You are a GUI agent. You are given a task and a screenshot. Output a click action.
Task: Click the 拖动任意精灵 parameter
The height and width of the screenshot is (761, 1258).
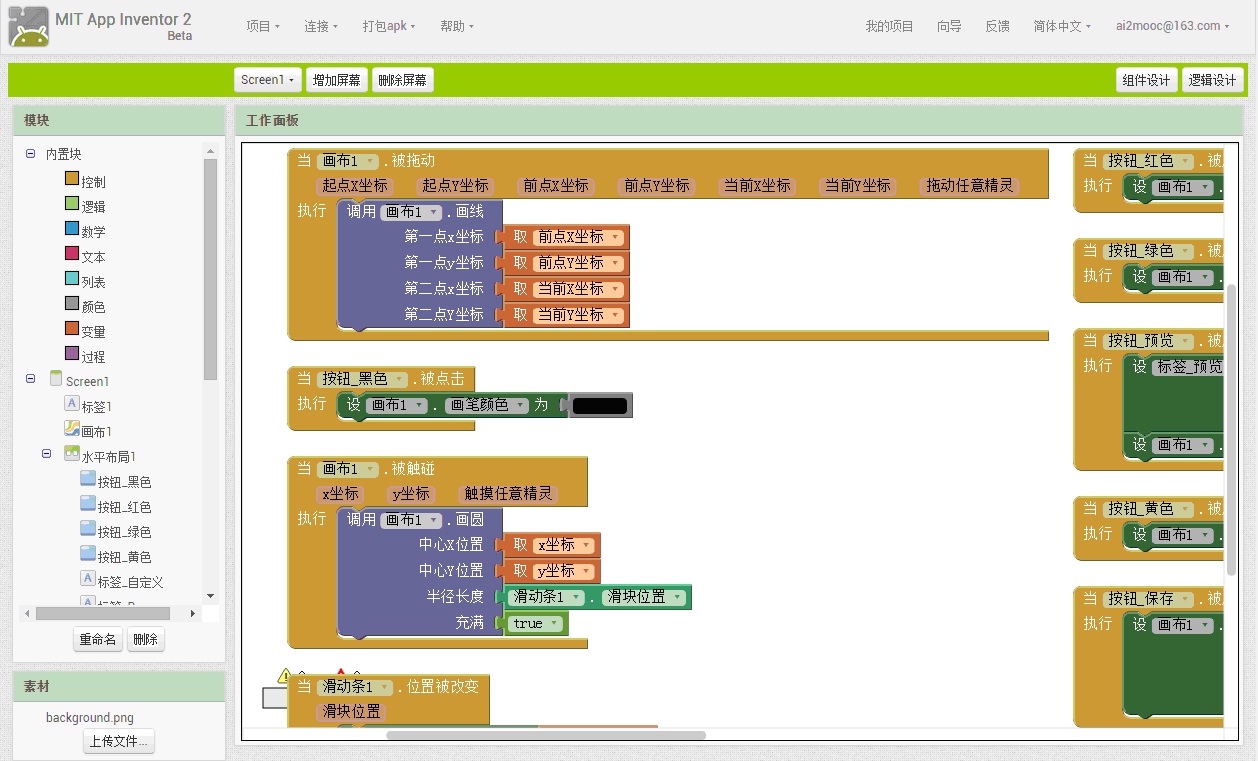969,185
